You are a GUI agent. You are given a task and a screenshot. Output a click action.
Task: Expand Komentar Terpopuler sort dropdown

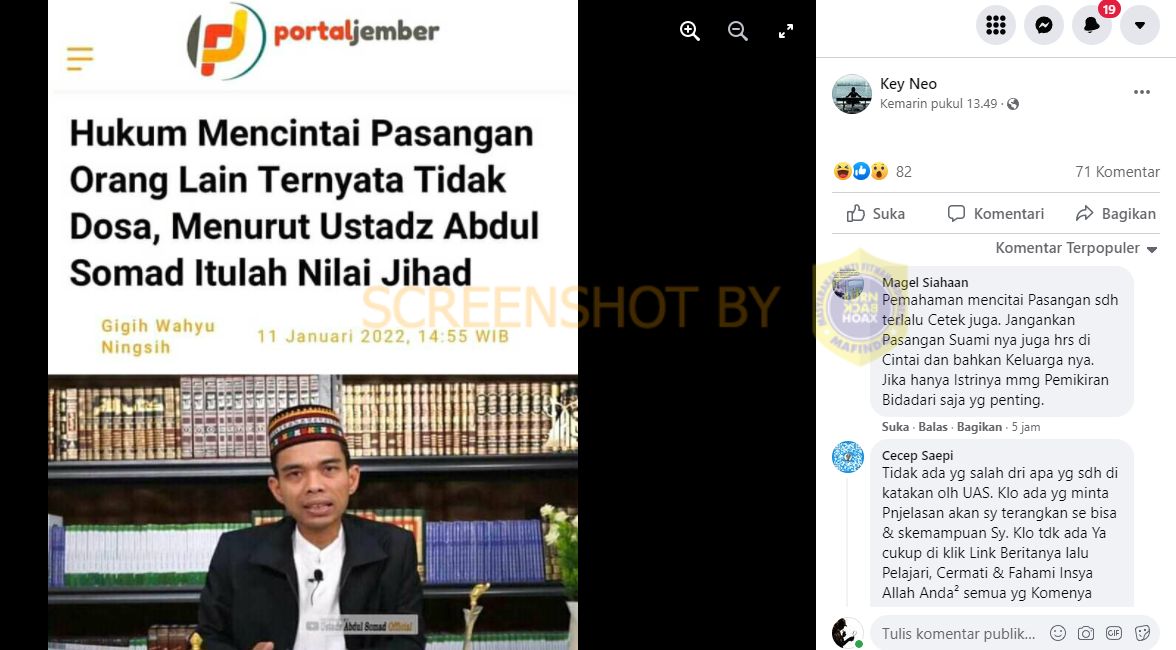coord(1076,248)
